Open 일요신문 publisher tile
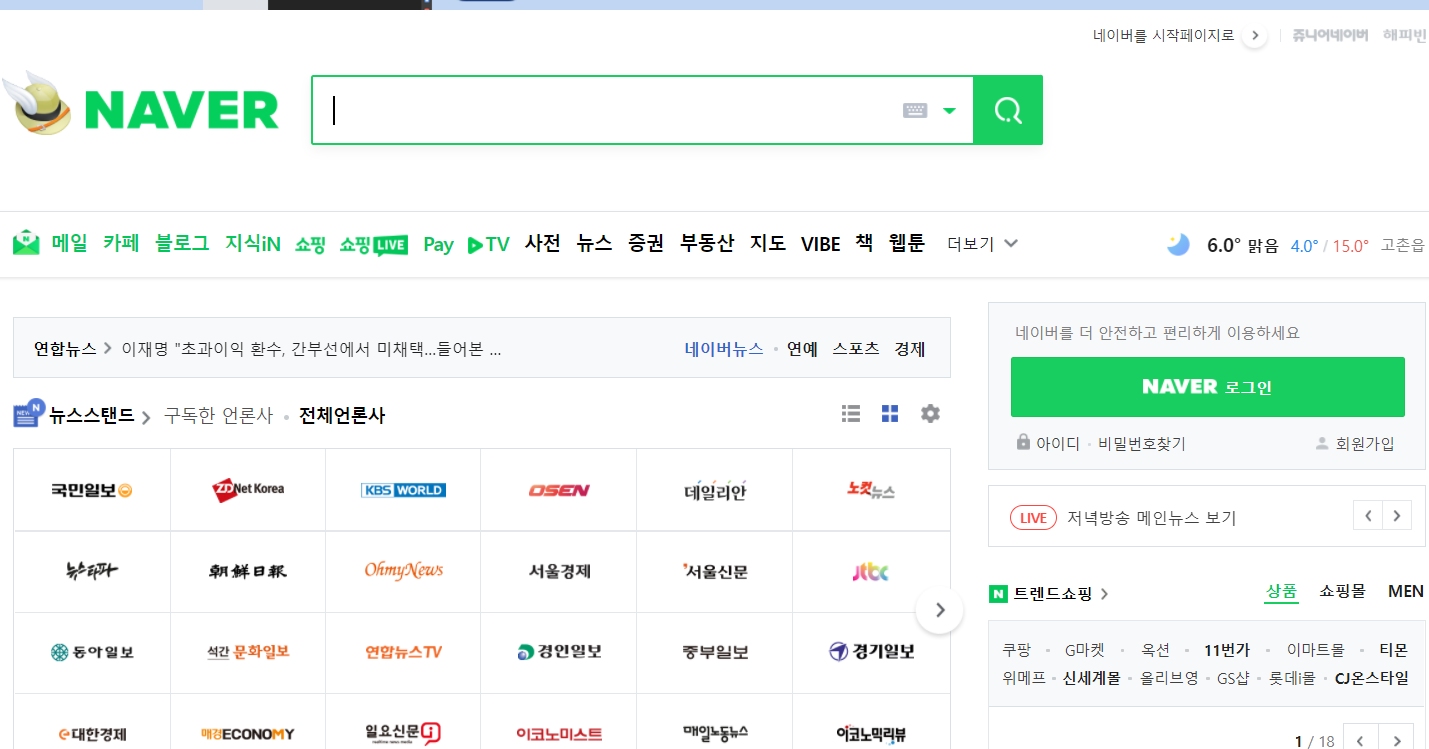Viewport: 1429px width, 749px height. coord(403,733)
